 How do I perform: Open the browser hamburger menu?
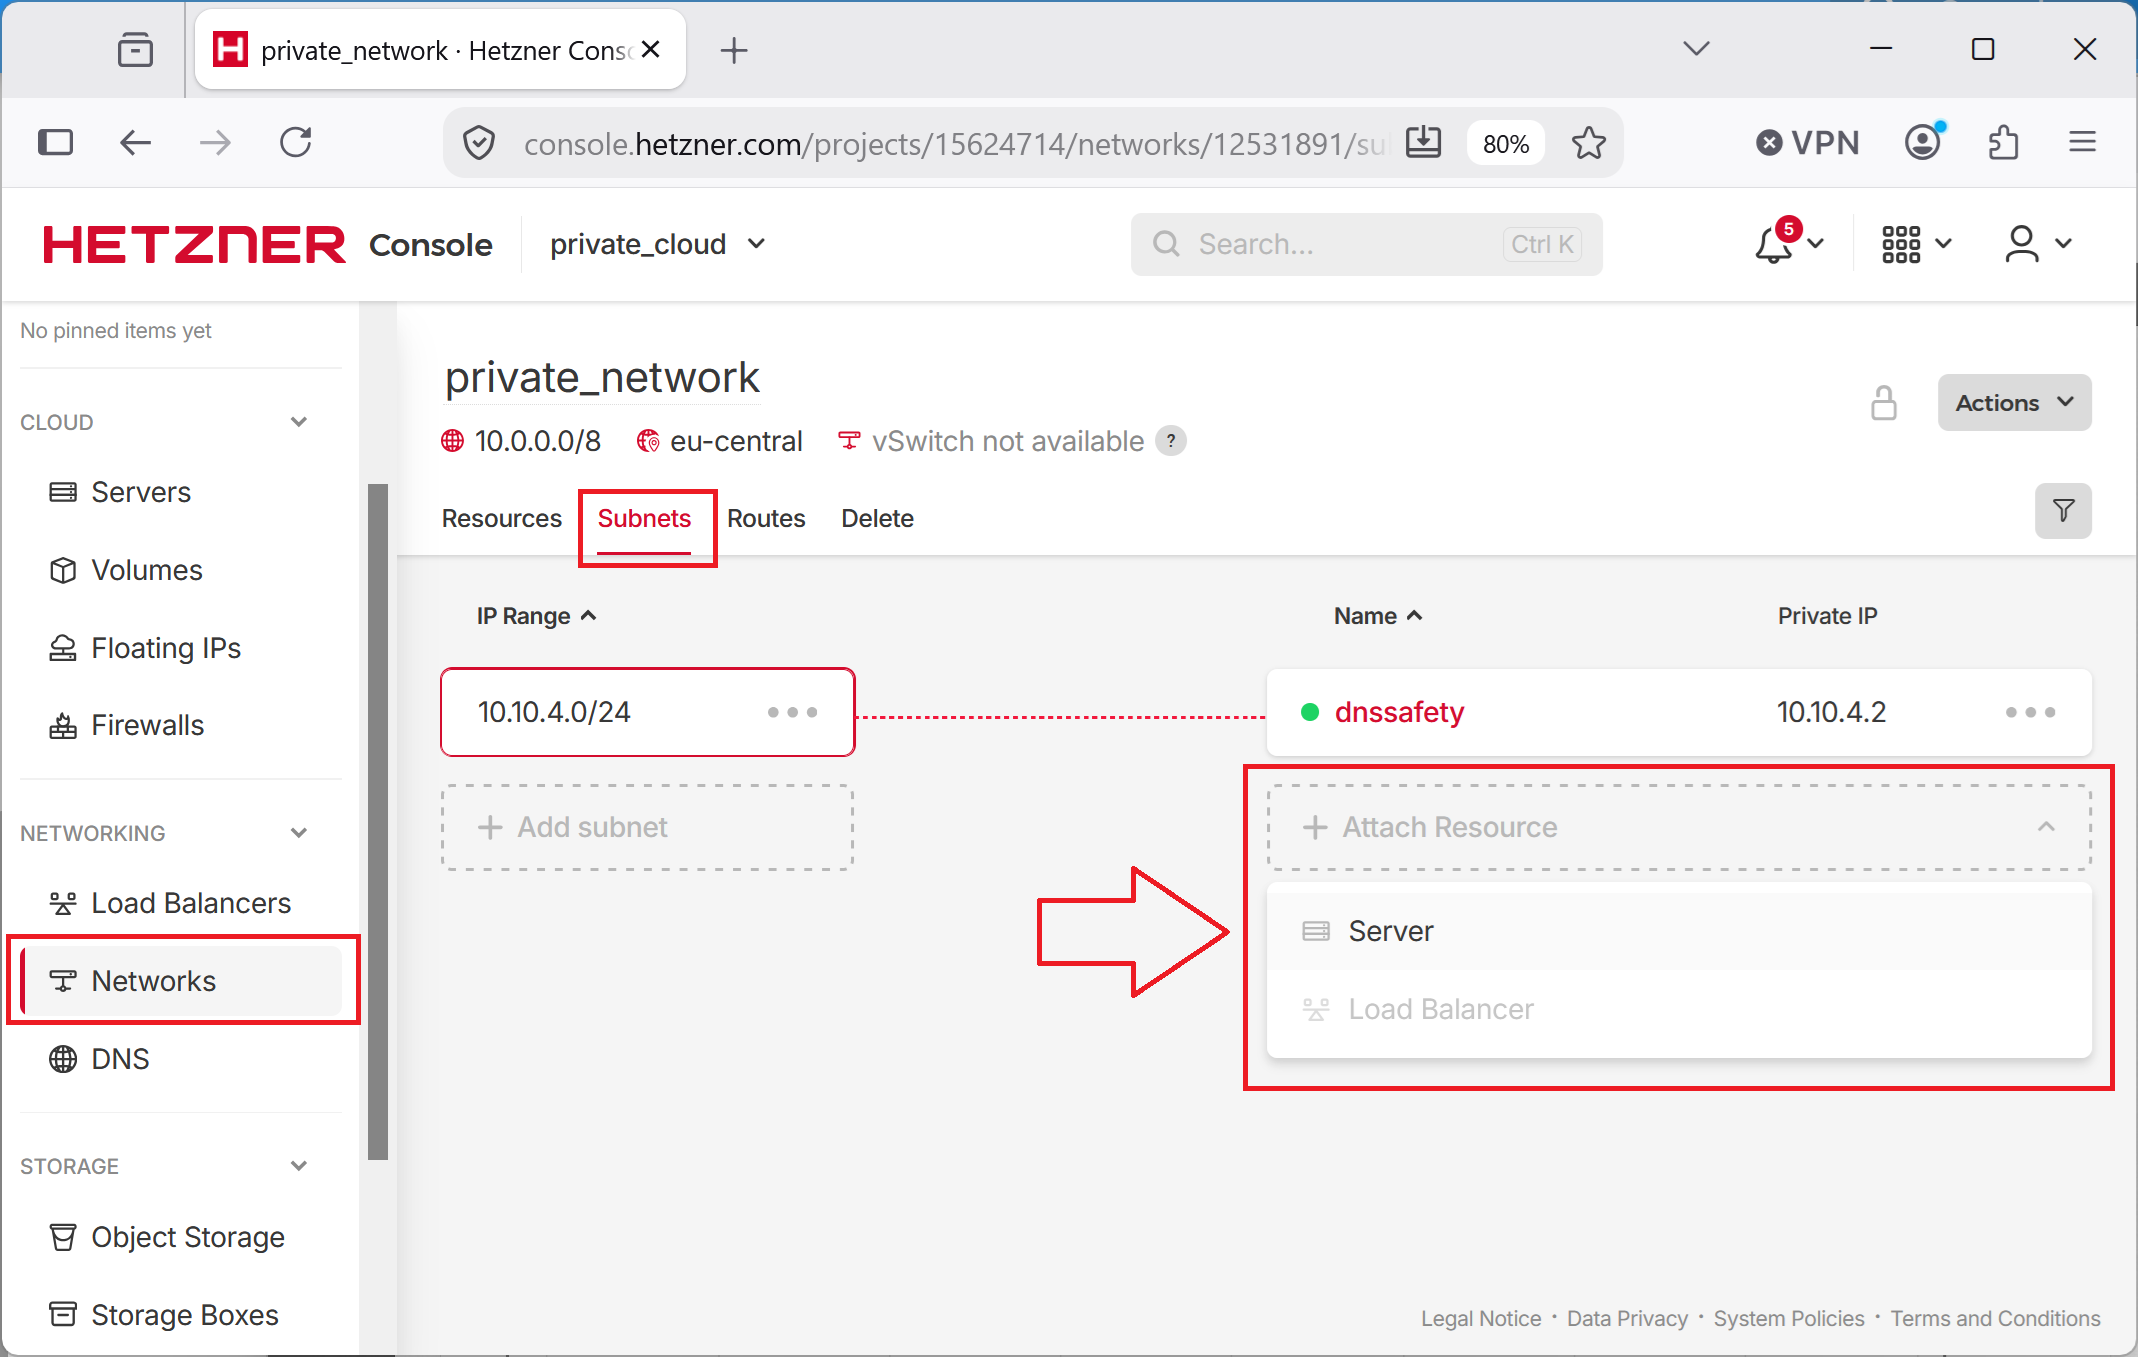click(2082, 143)
